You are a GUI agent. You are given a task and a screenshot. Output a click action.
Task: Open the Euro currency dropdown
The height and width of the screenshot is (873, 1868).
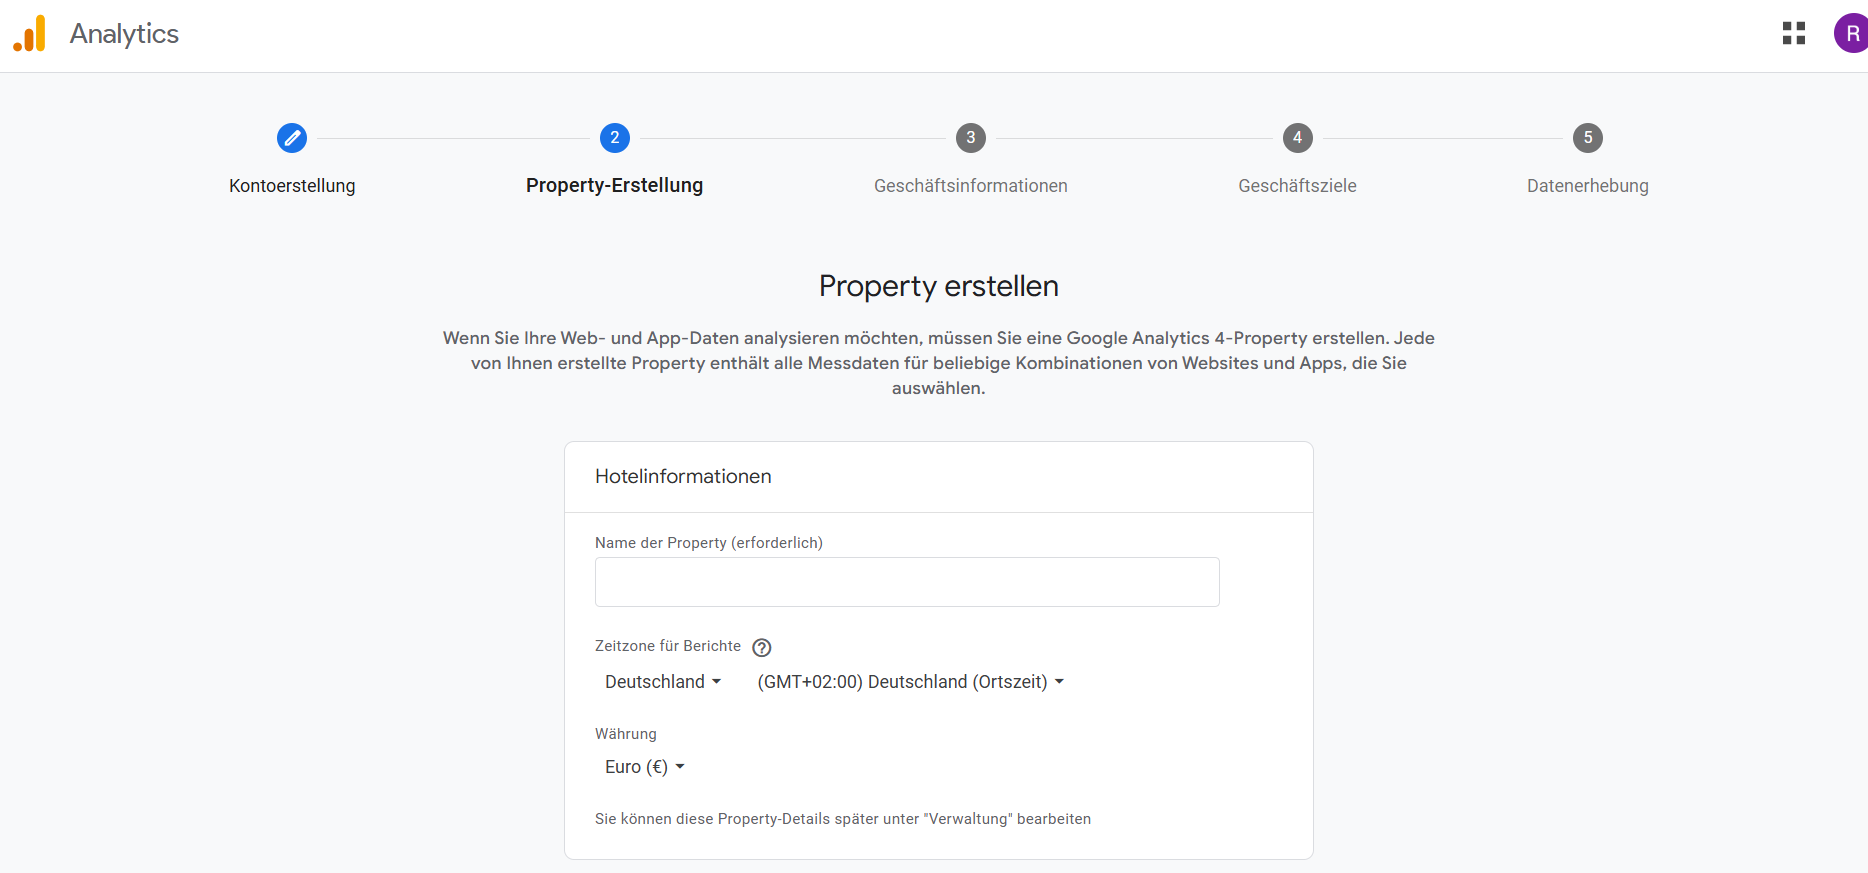(645, 767)
